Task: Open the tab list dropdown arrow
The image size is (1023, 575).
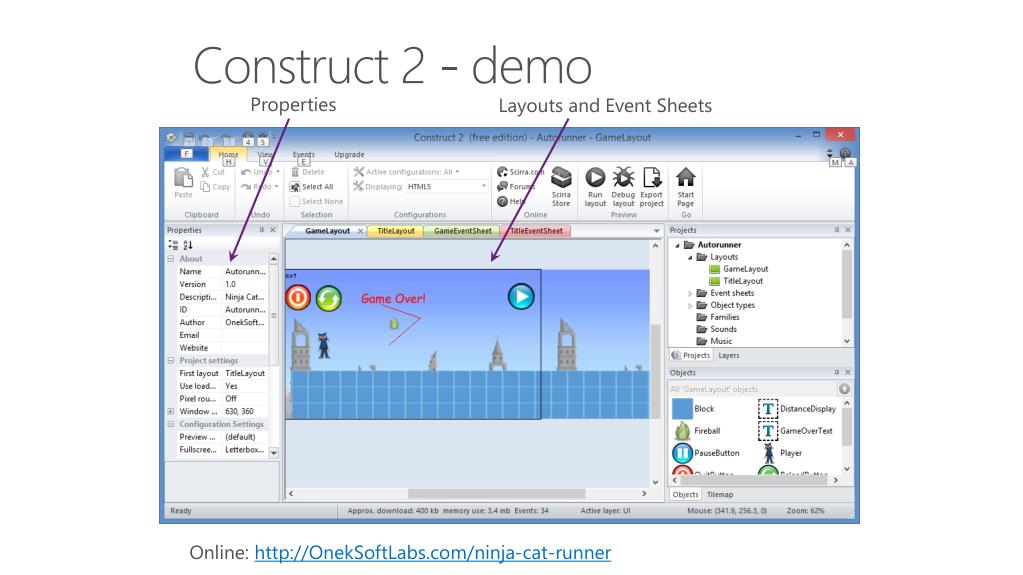Action: tap(656, 231)
